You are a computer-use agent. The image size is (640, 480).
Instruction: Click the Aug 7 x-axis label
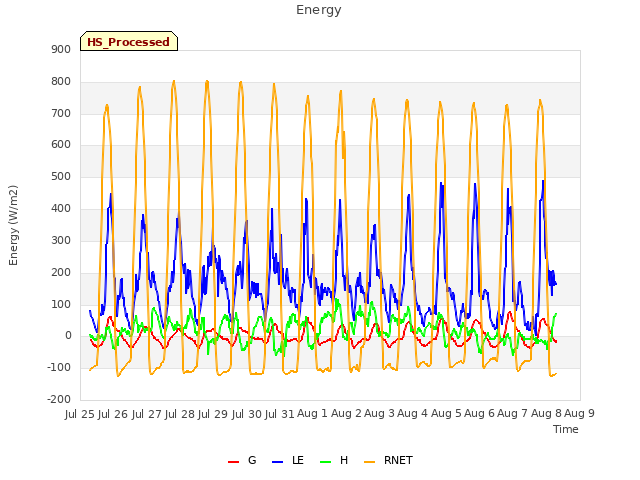pyautogui.click(x=512, y=413)
